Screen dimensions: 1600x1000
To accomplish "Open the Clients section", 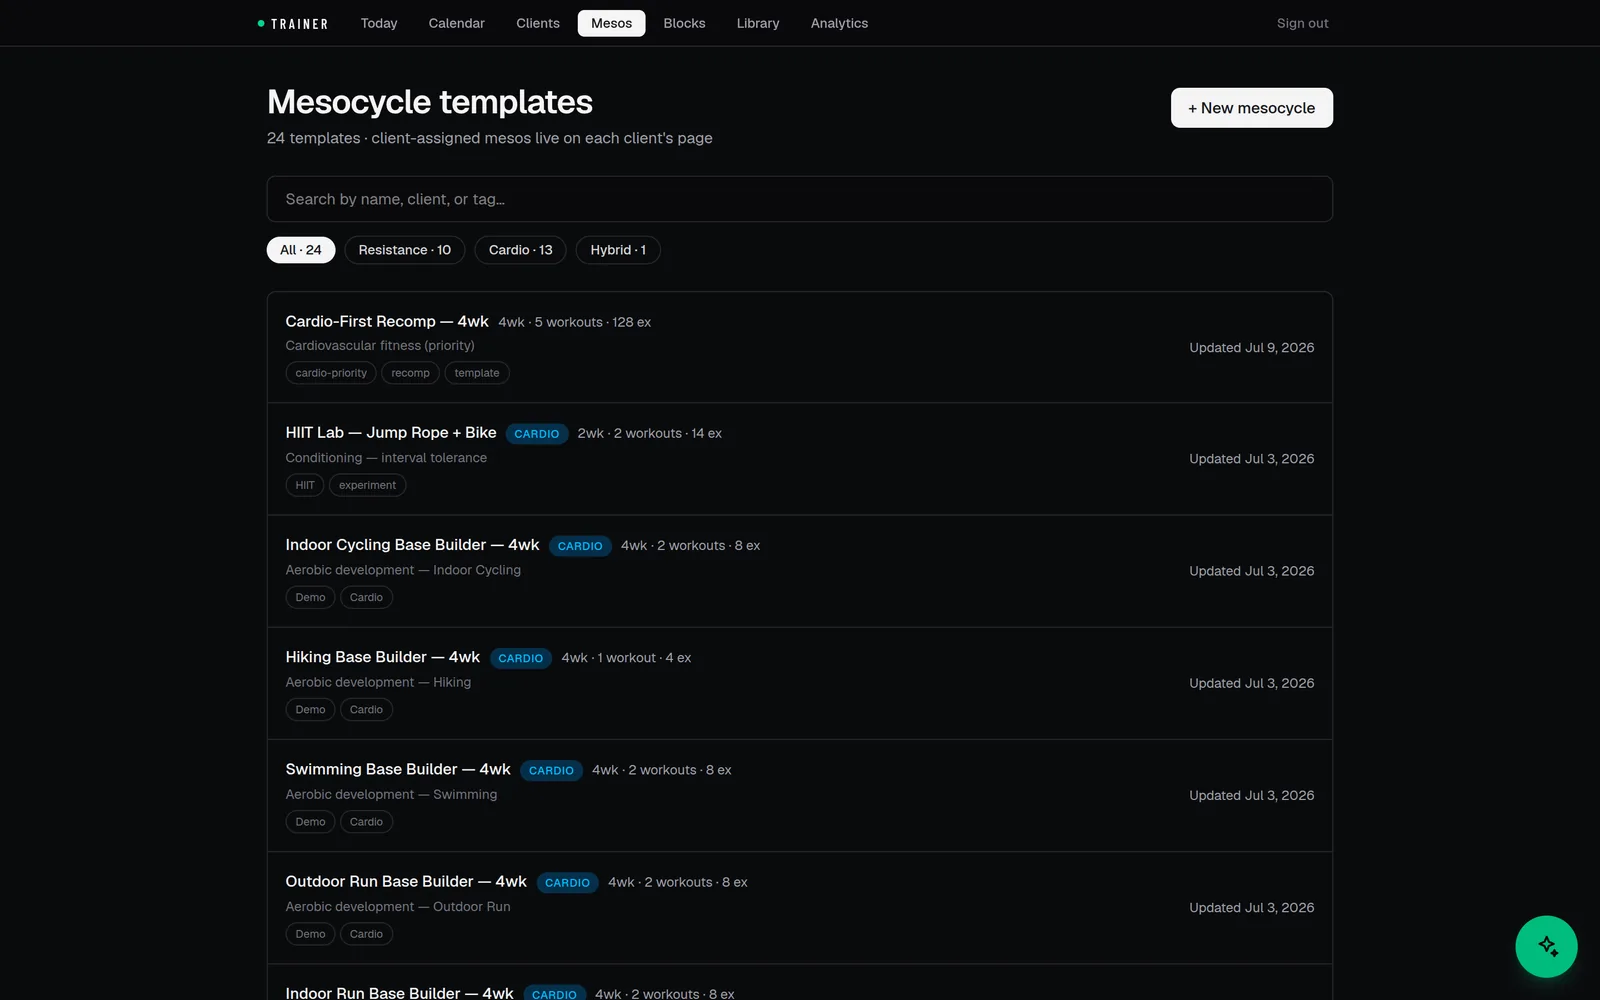I will (x=538, y=23).
